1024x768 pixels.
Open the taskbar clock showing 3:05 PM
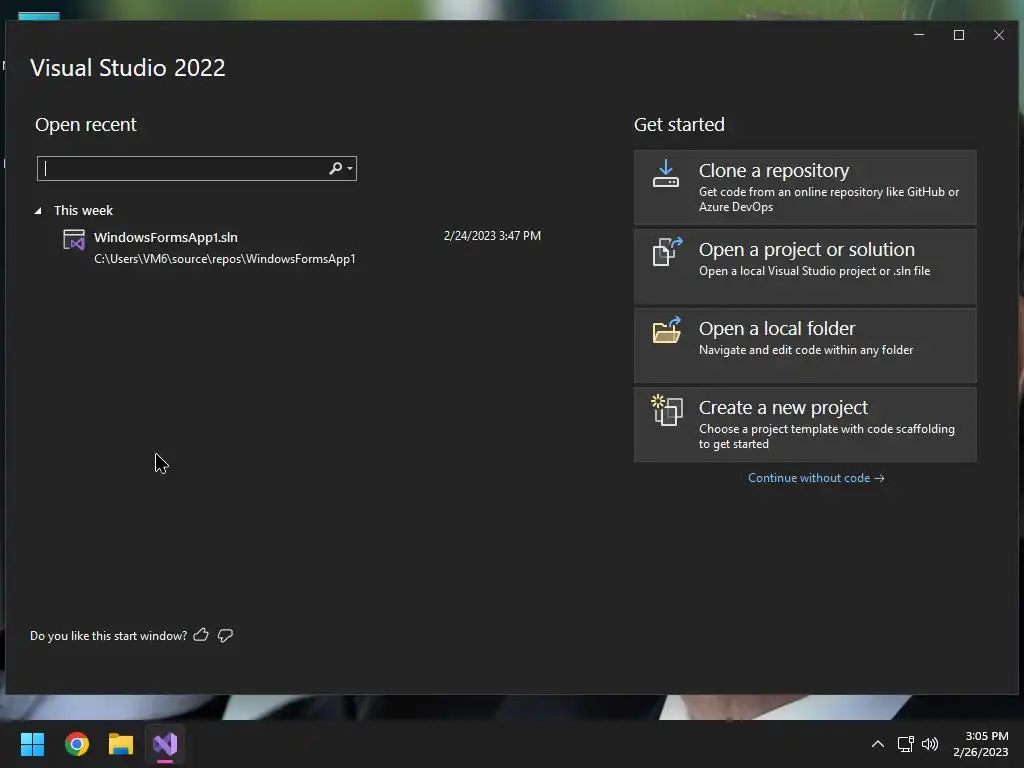pos(980,744)
